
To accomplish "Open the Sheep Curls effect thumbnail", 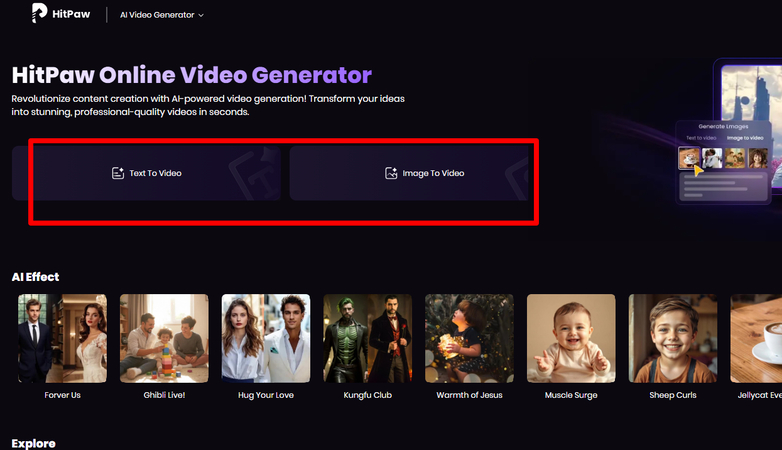I will (673, 338).
